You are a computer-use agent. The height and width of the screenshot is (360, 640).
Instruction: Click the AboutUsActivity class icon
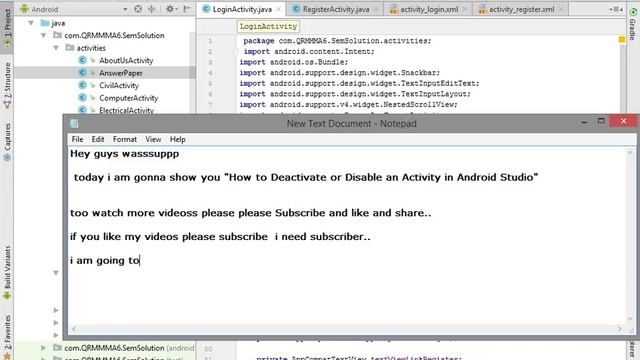[x=82, y=60]
